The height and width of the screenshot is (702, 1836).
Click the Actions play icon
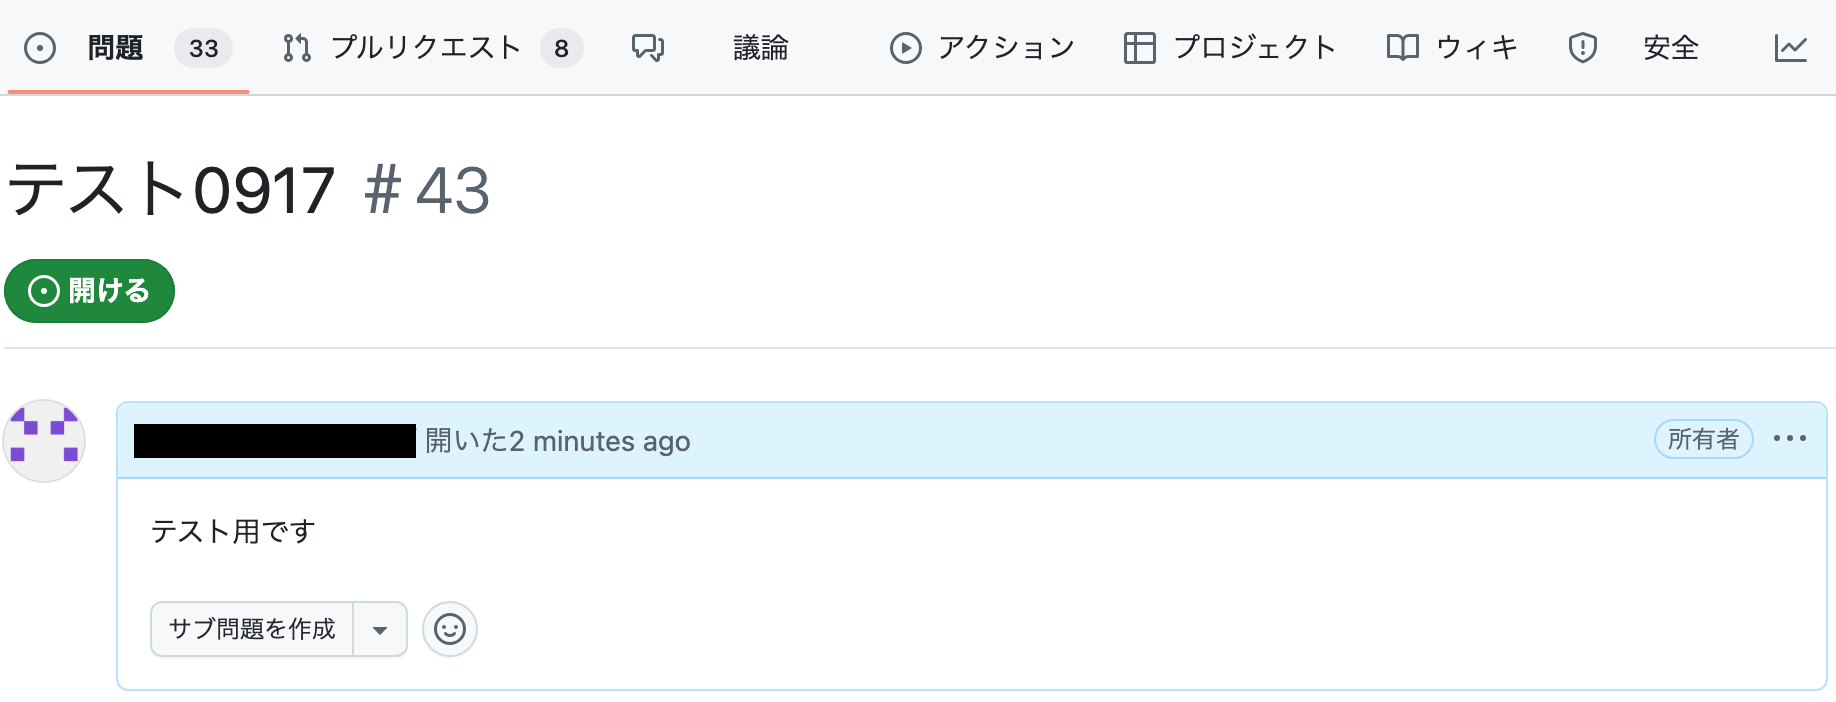pyautogui.click(x=905, y=48)
